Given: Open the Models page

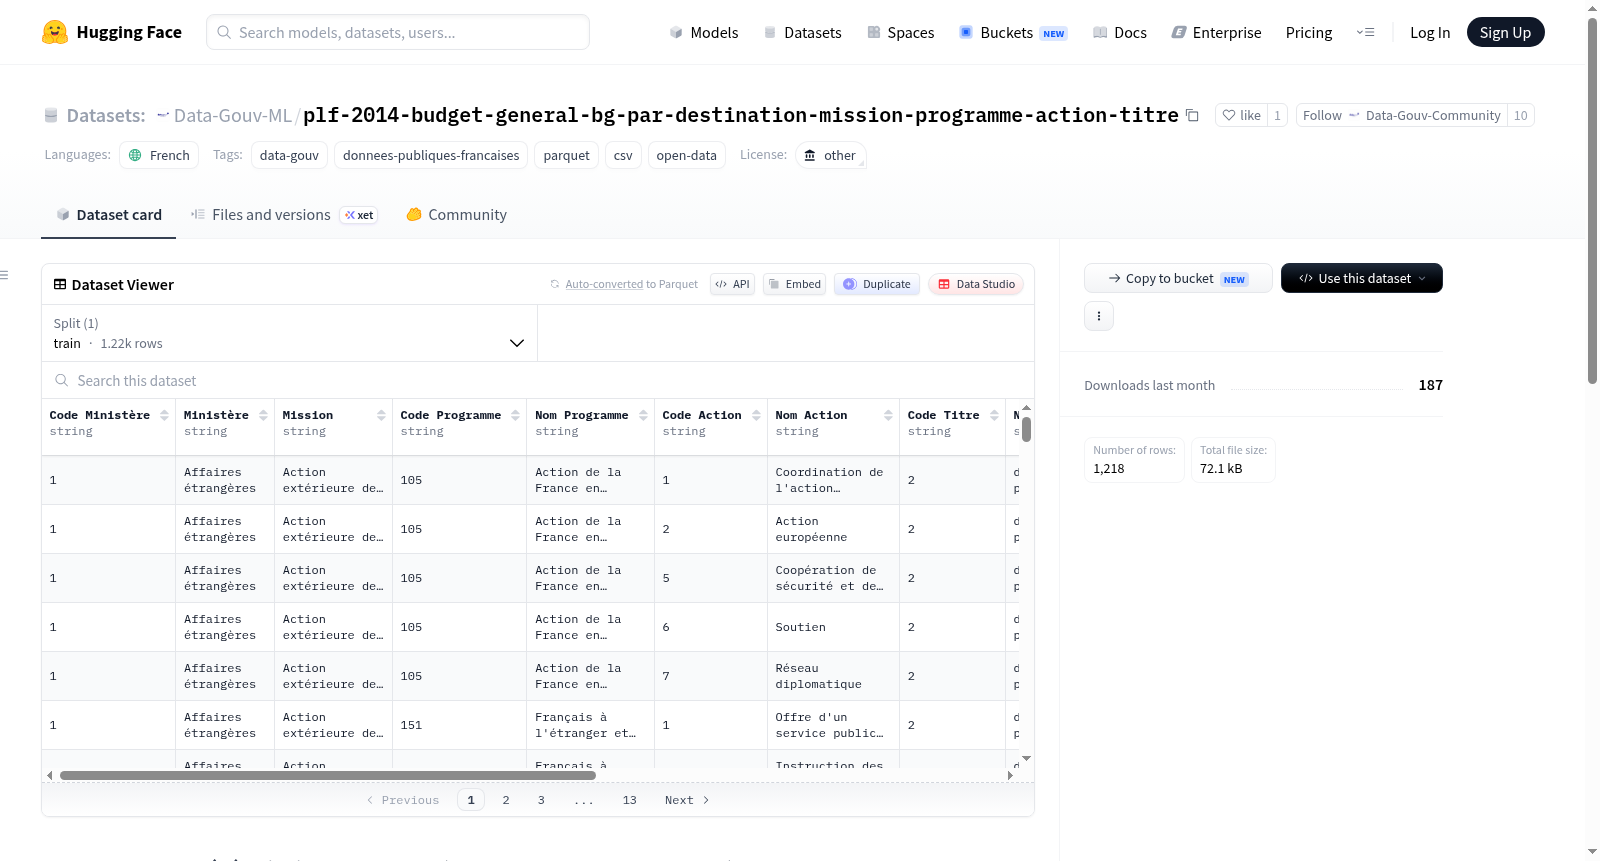Looking at the screenshot, I should (704, 32).
